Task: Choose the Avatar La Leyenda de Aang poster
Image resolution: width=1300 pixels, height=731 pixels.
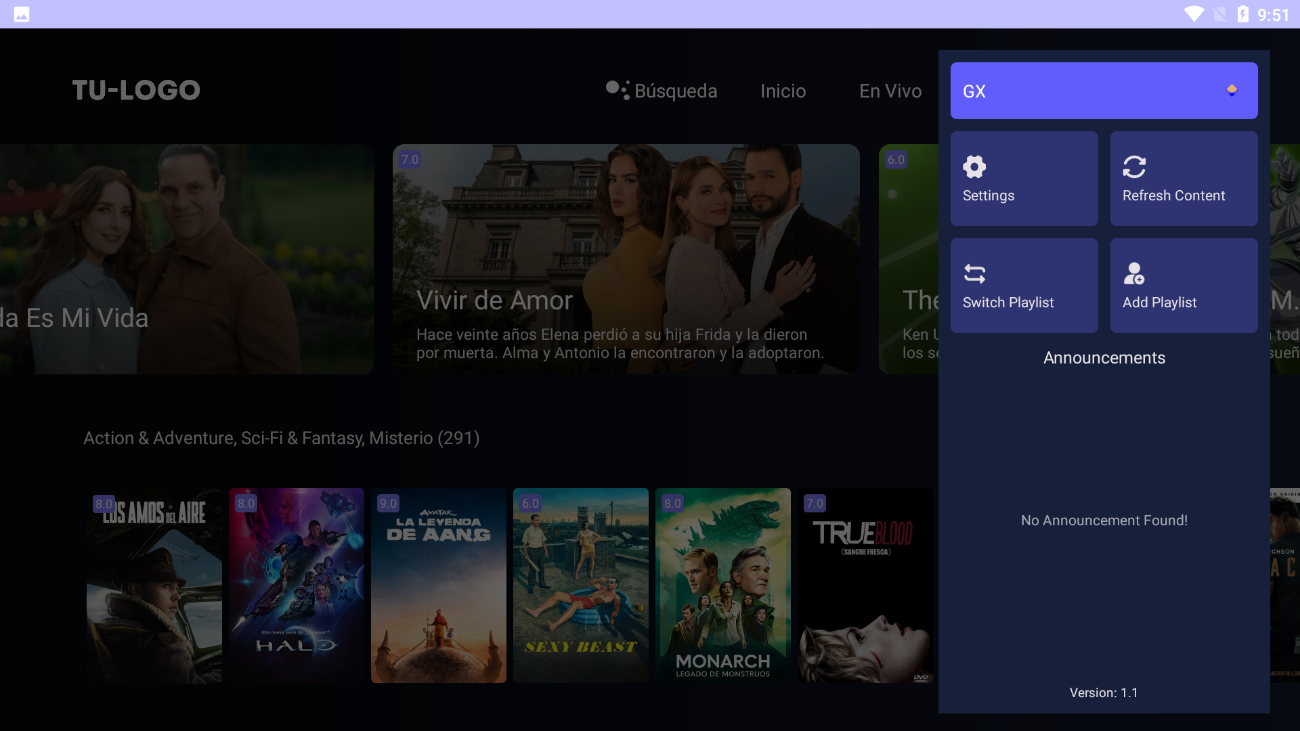Action: pyautogui.click(x=438, y=585)
